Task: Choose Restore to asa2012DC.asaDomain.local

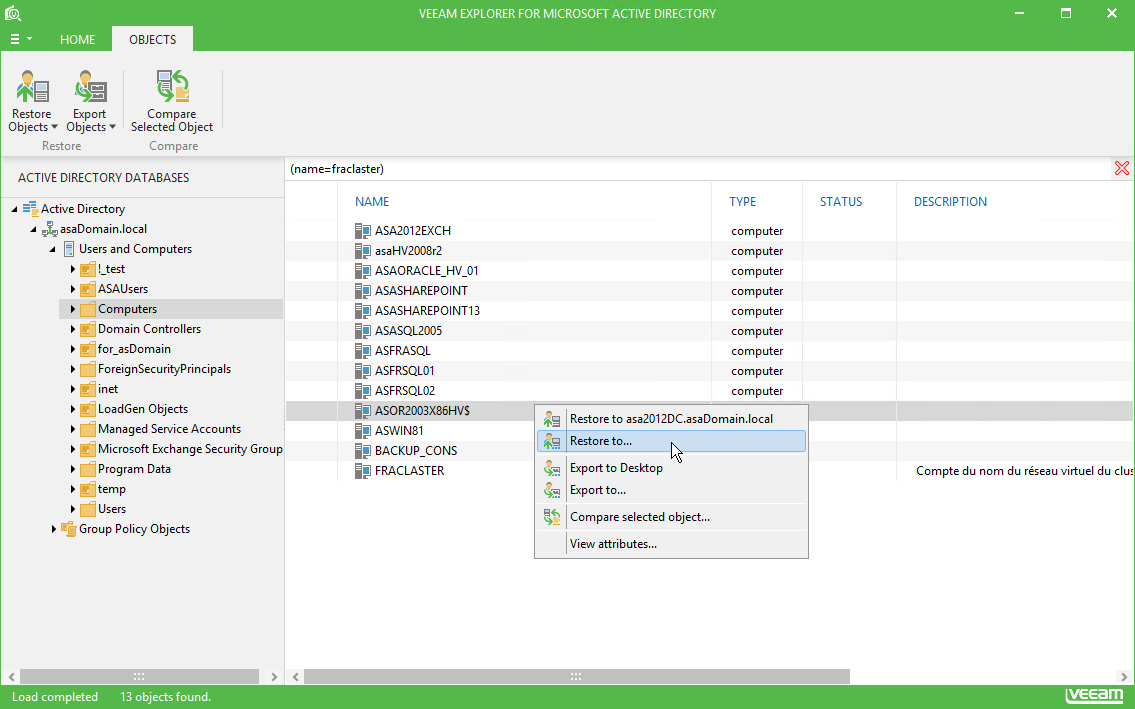Action: 671,419
